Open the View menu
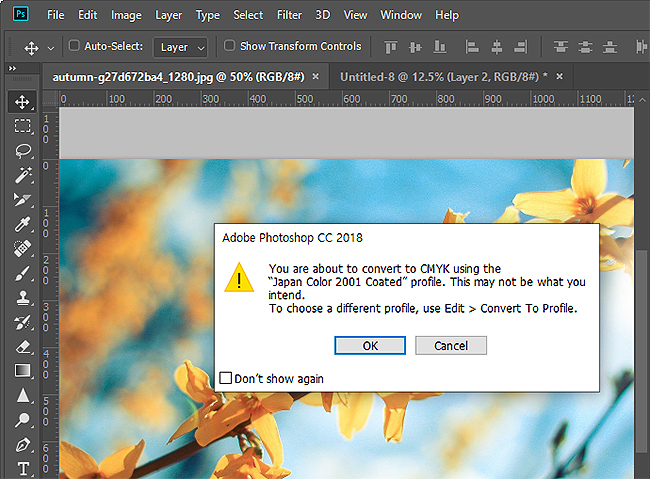Image resolution: width=650 pixels, height=479 pixels. 355,15
